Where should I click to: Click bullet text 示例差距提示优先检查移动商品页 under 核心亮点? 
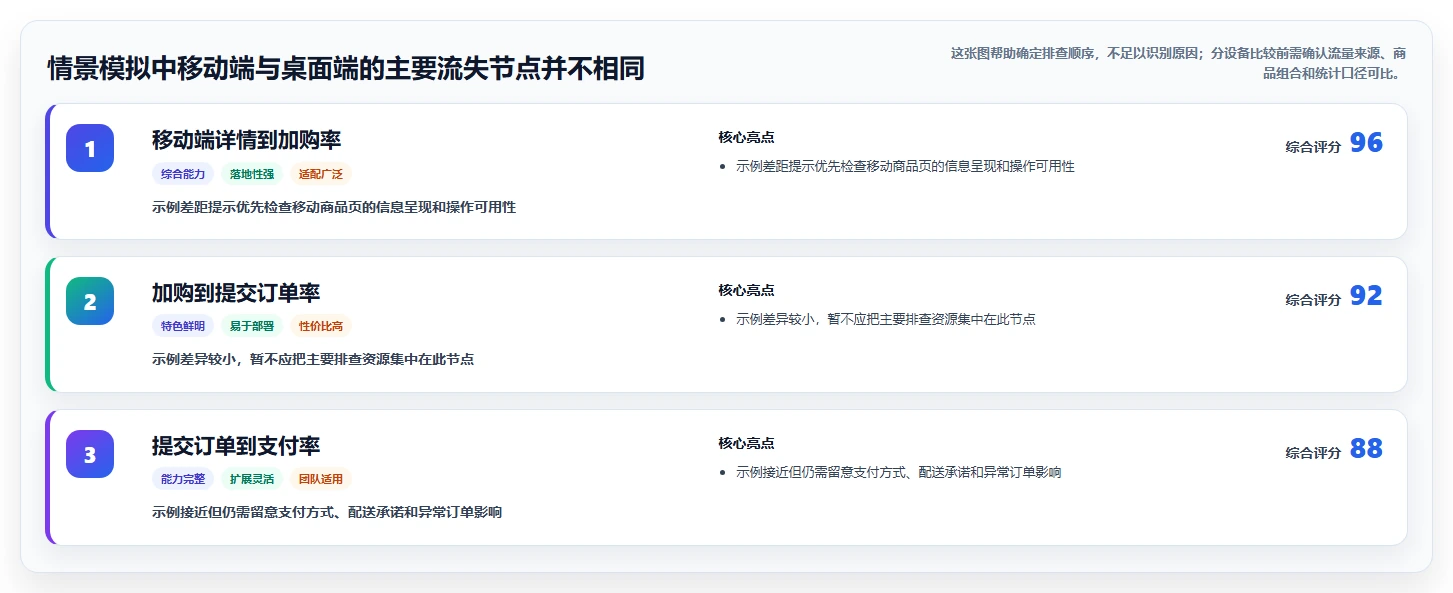coord(905,166)
